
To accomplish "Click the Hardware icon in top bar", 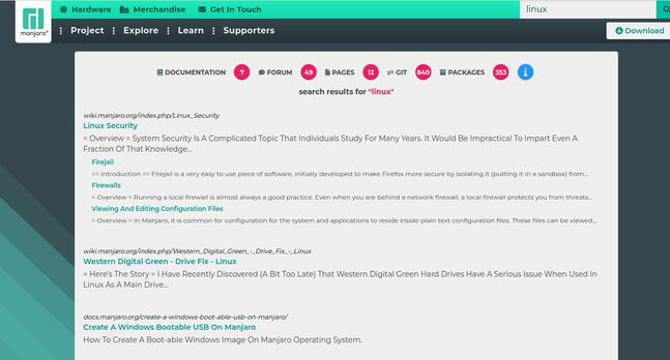I will (64, 9).
